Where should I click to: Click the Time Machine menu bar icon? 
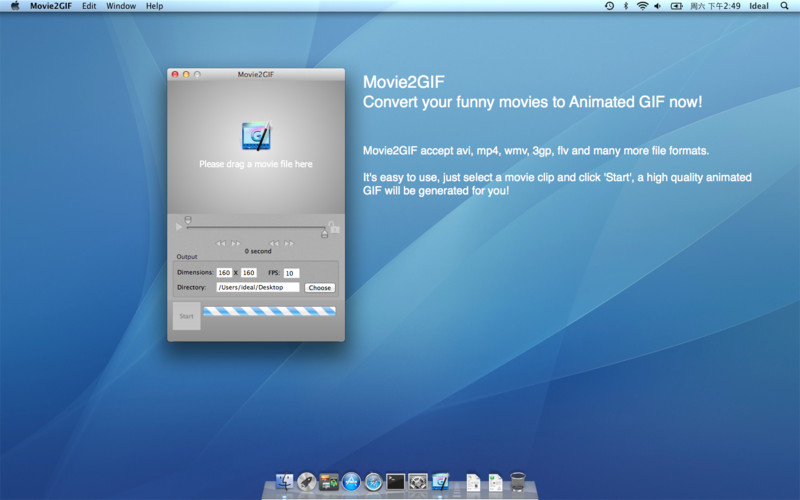(x=609, y=6)
